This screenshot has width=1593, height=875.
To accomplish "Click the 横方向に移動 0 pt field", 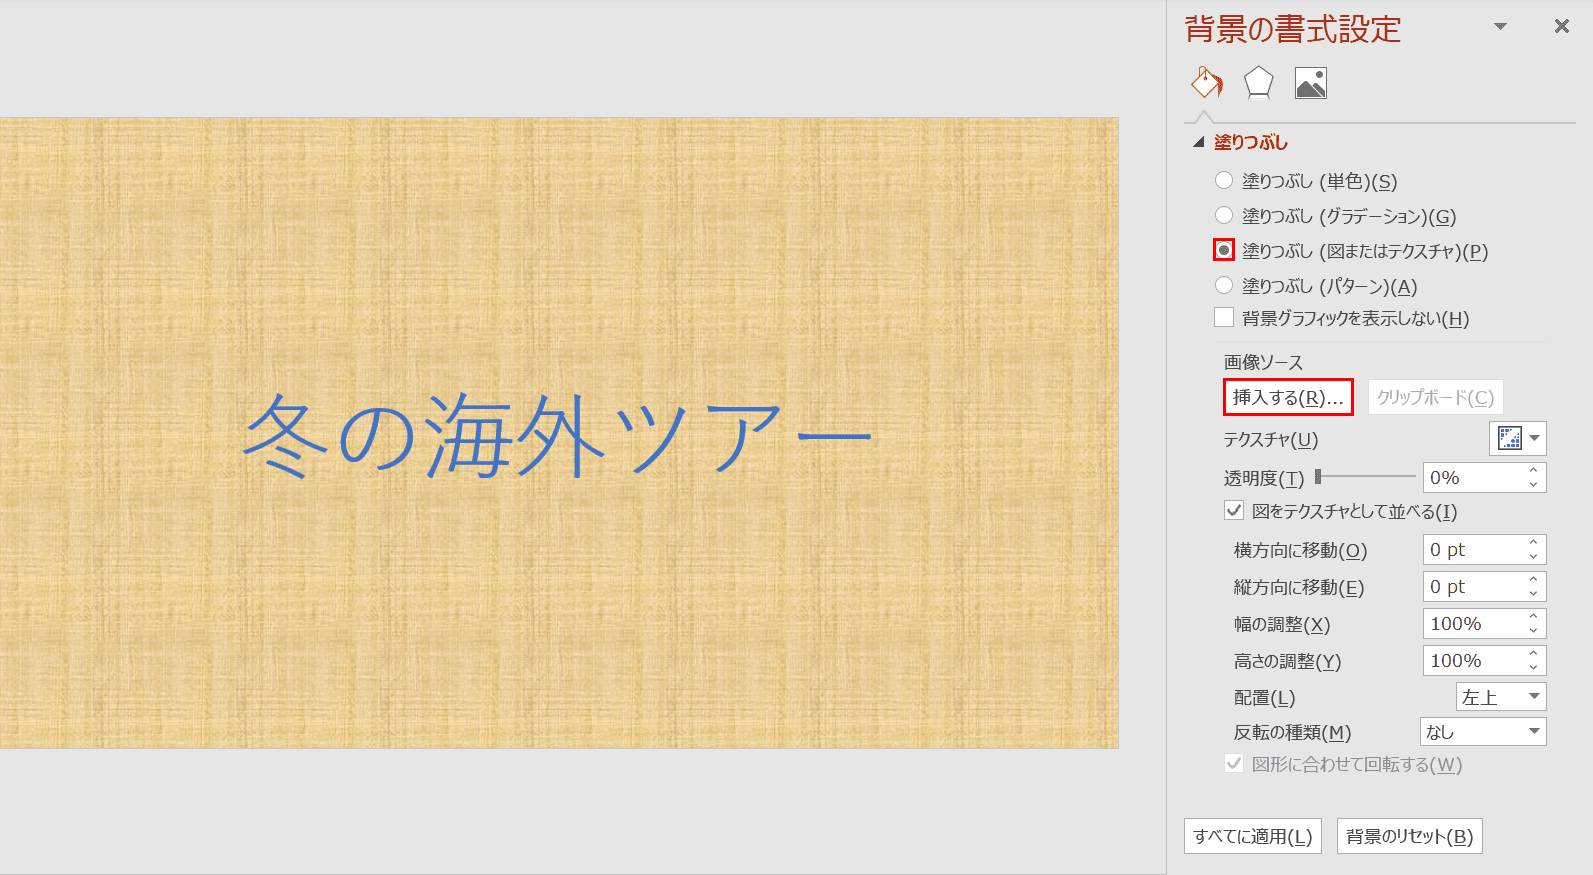I will pyautogui.click(x=1472, y=550).
